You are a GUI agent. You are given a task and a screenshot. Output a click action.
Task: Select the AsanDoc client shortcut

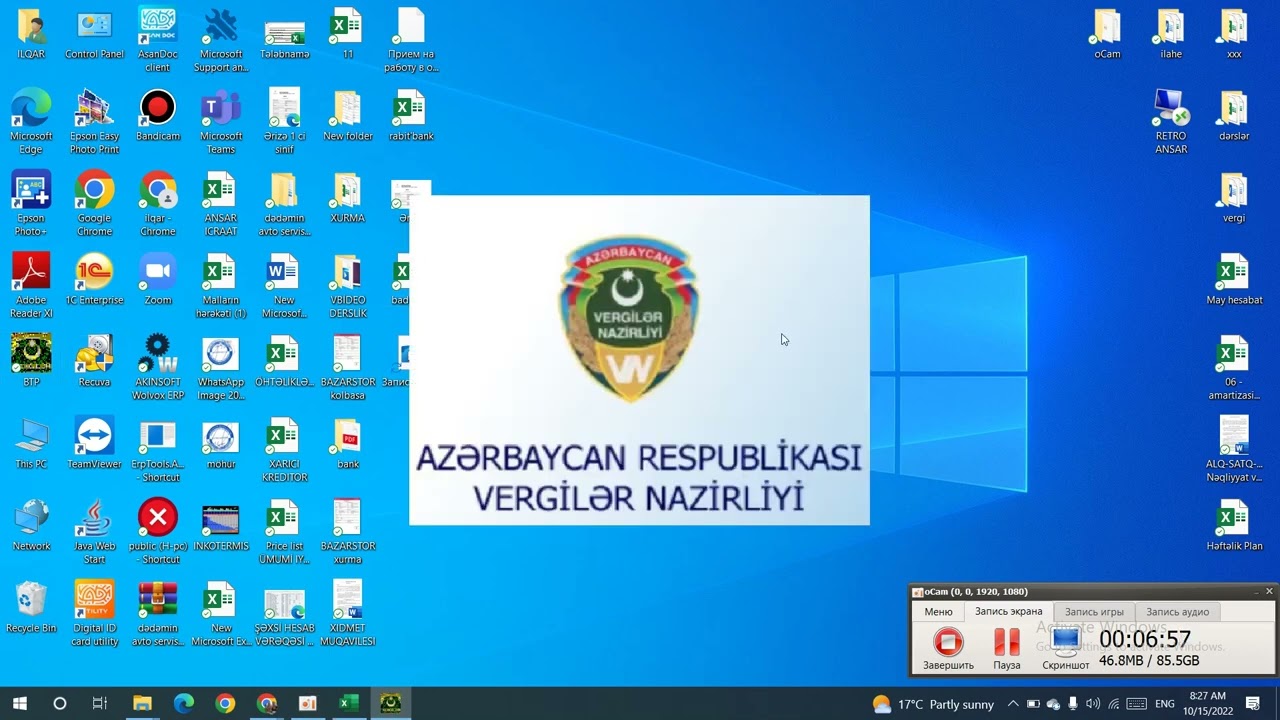(157, 40)
